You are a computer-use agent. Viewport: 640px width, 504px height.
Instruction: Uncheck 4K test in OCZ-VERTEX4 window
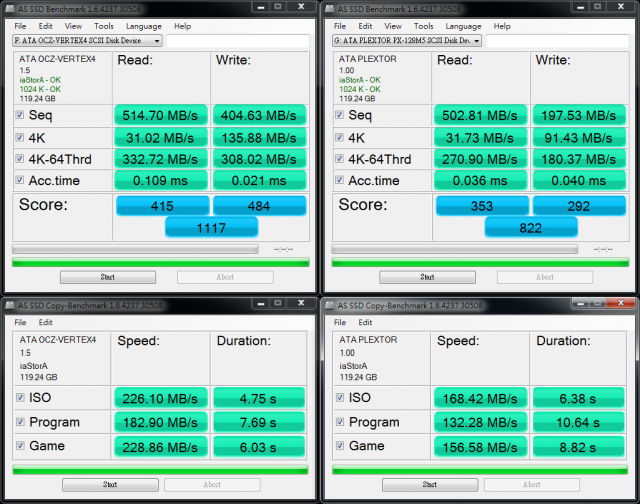pyautogui.click(x=20, y=137)
